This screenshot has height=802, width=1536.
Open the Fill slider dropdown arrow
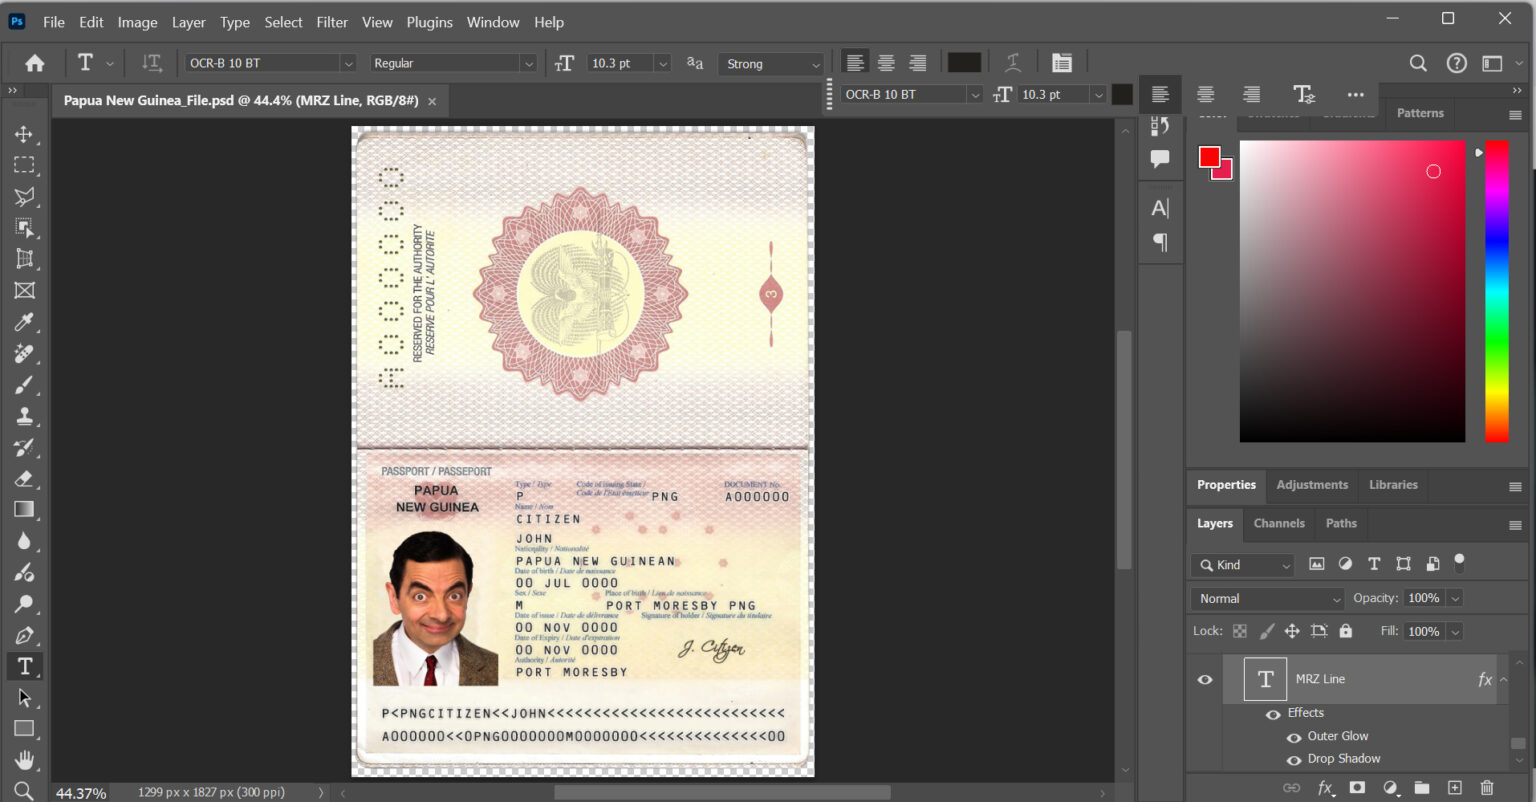click(x=1455, y=631)
